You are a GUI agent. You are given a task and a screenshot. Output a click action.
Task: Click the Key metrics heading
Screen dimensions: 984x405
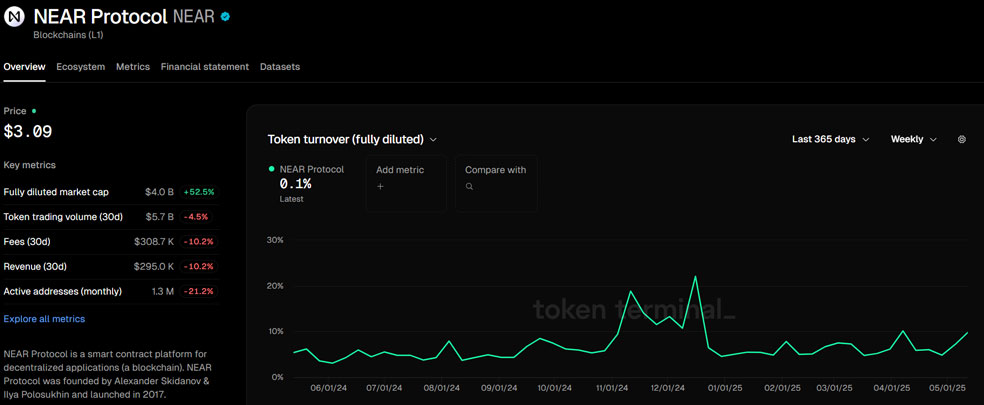(29, 165)
